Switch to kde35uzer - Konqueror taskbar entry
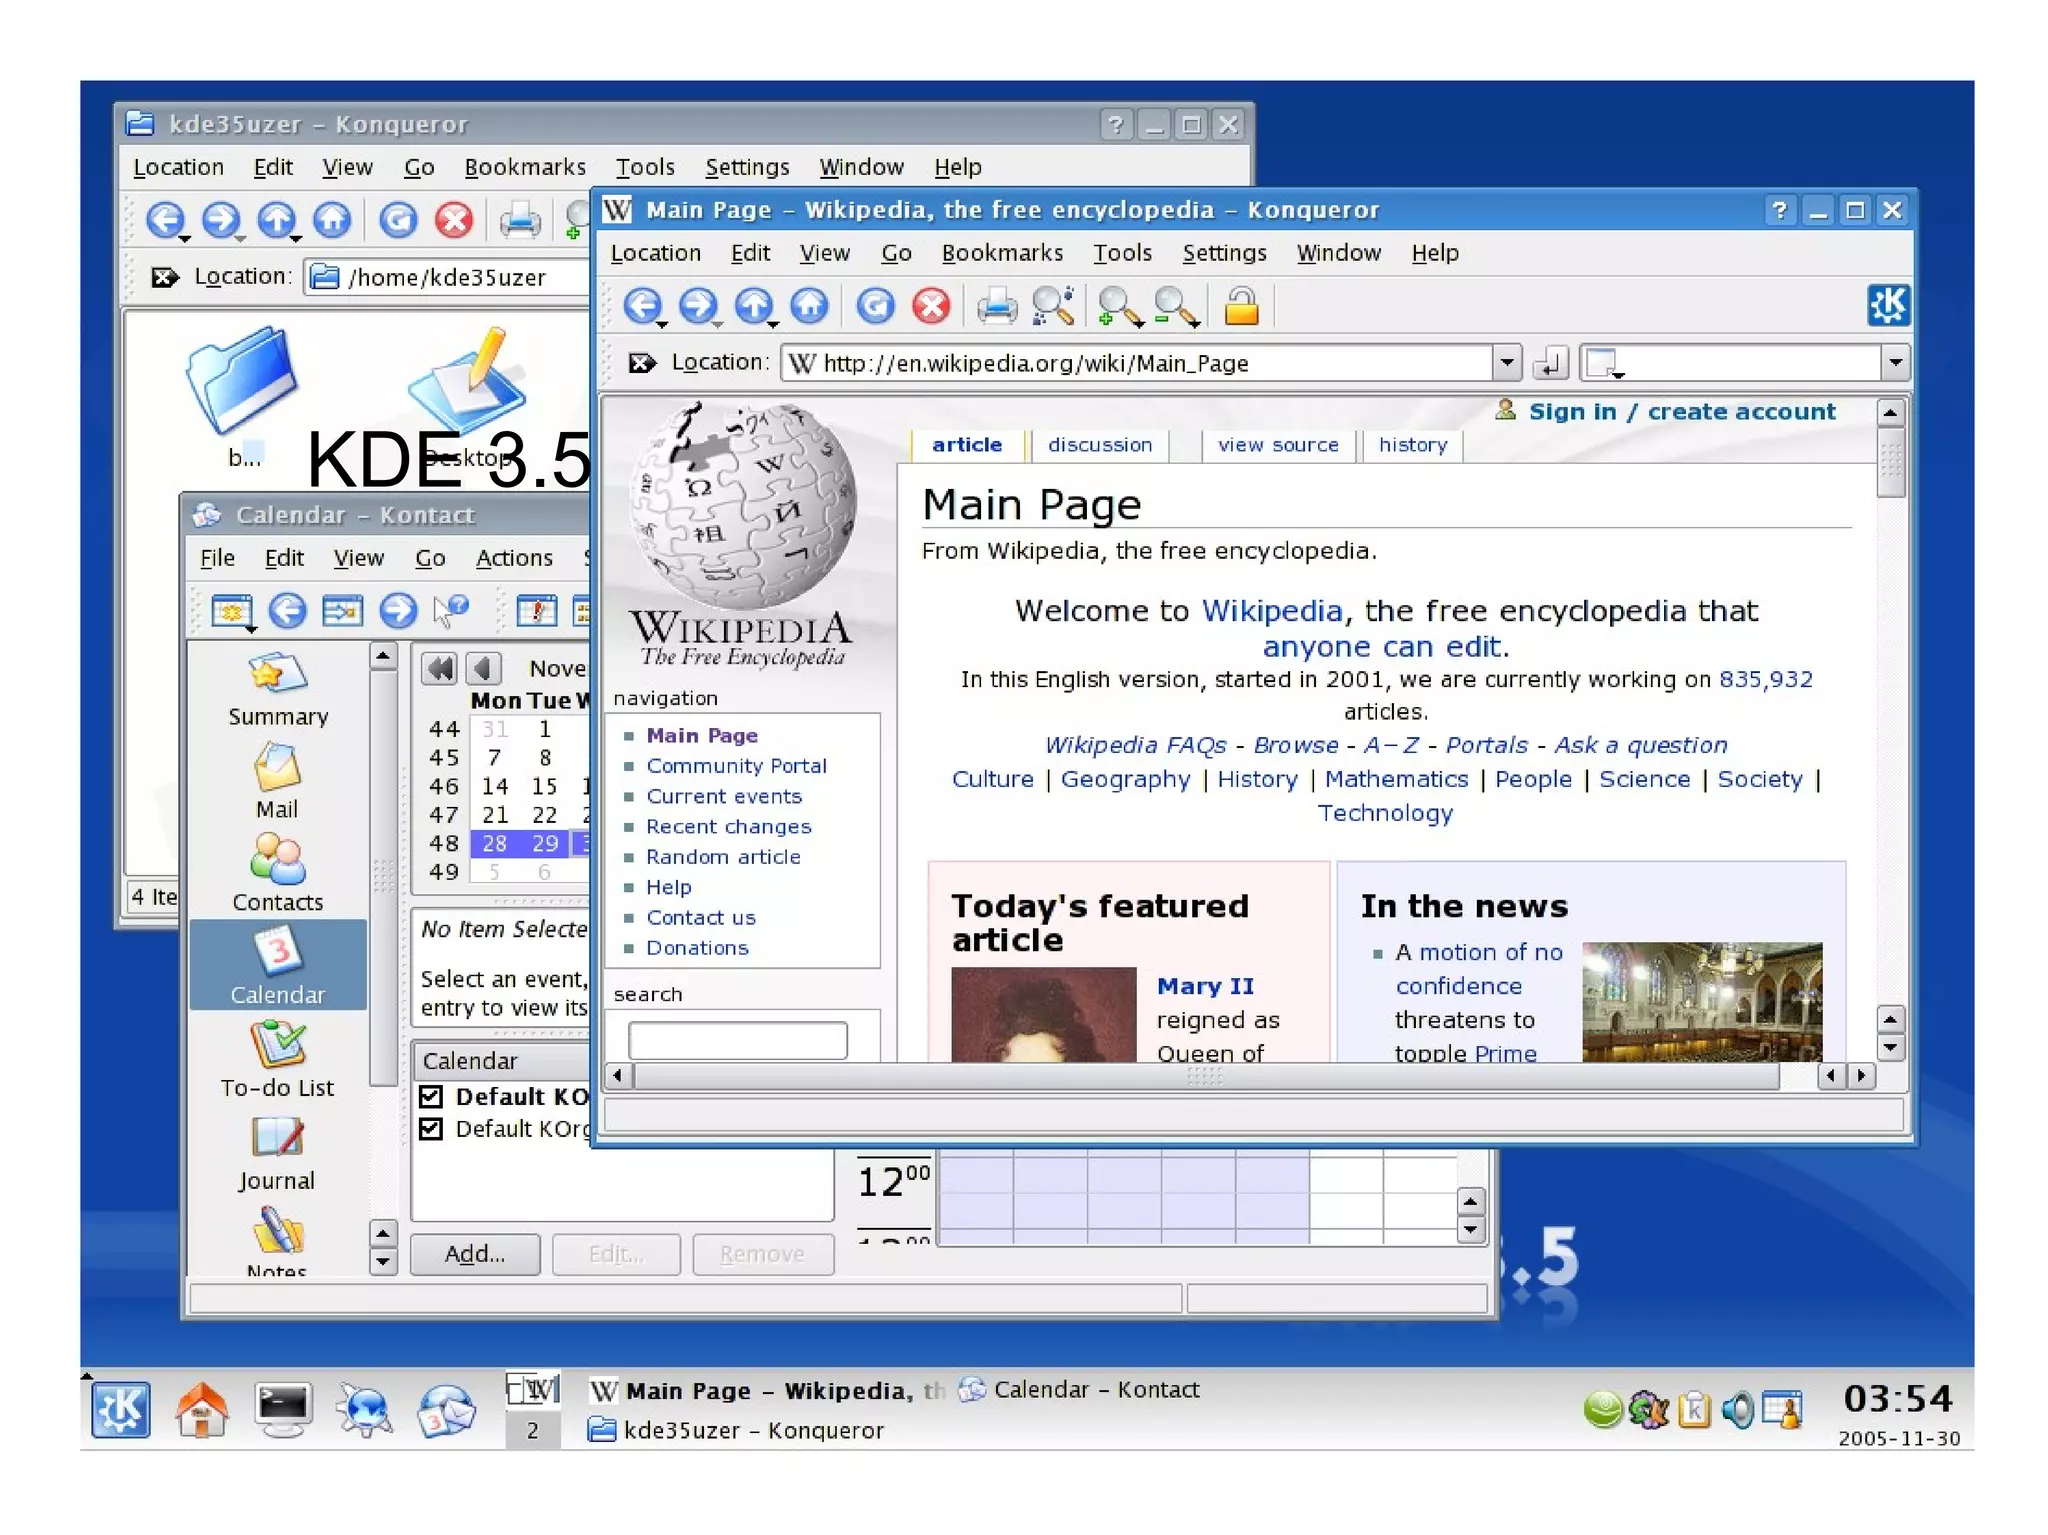 736,1430
